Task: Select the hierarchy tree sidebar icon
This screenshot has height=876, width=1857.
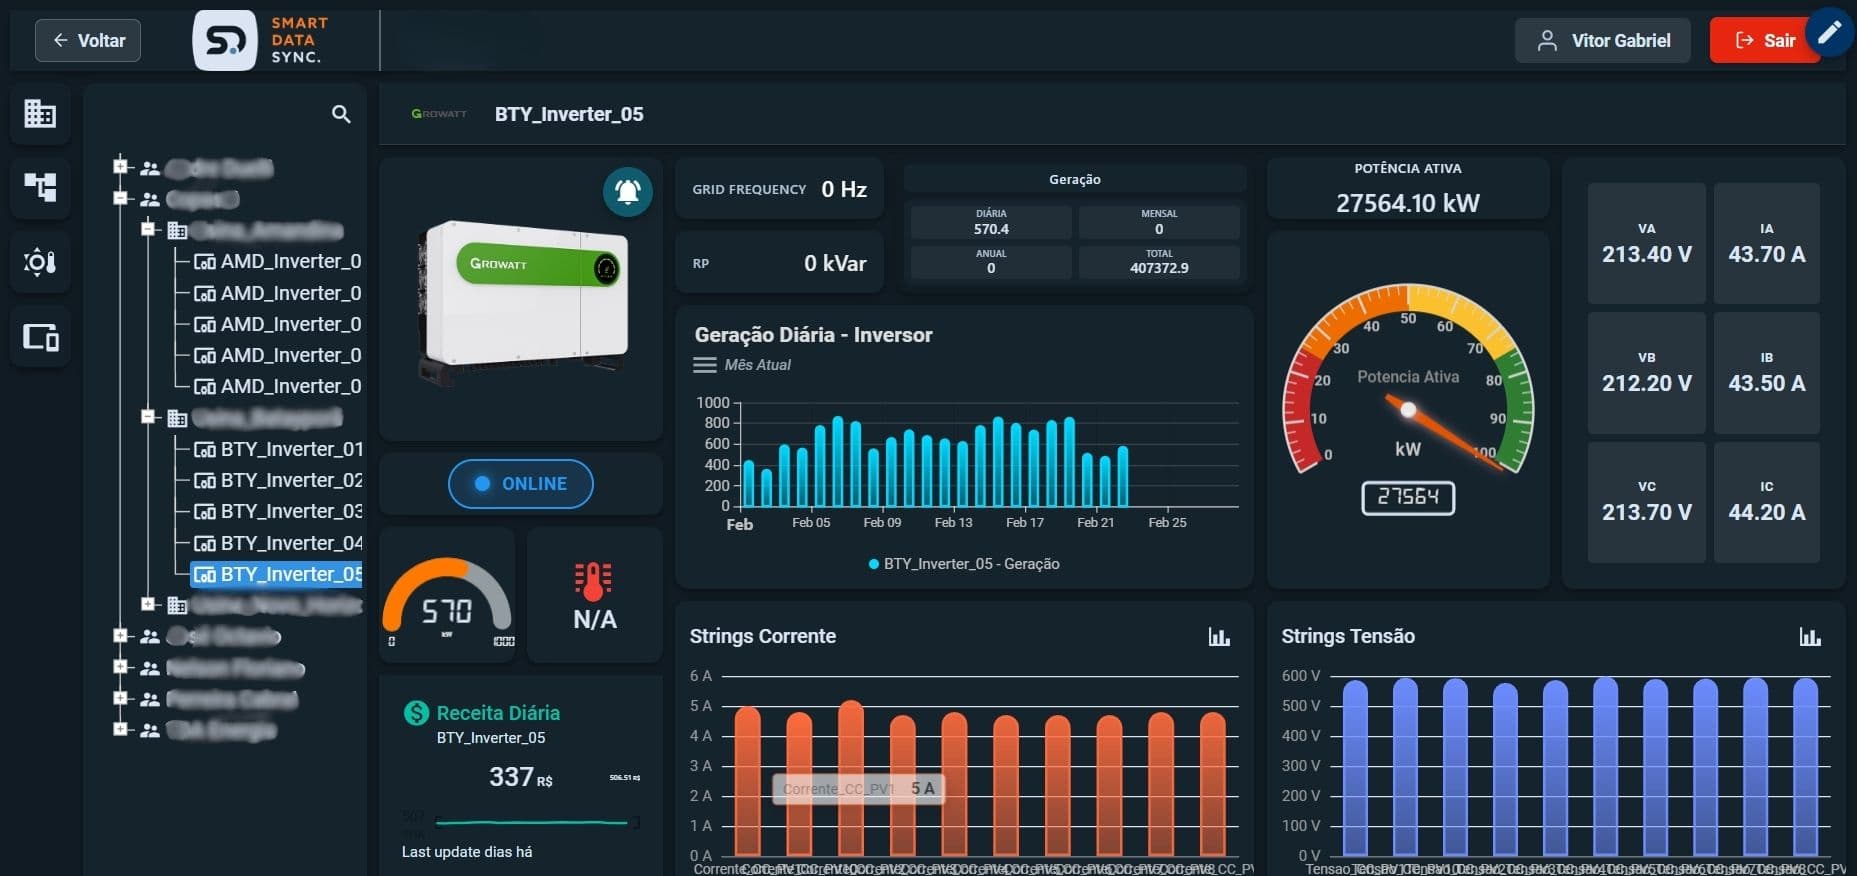Action: coord(40,187)
